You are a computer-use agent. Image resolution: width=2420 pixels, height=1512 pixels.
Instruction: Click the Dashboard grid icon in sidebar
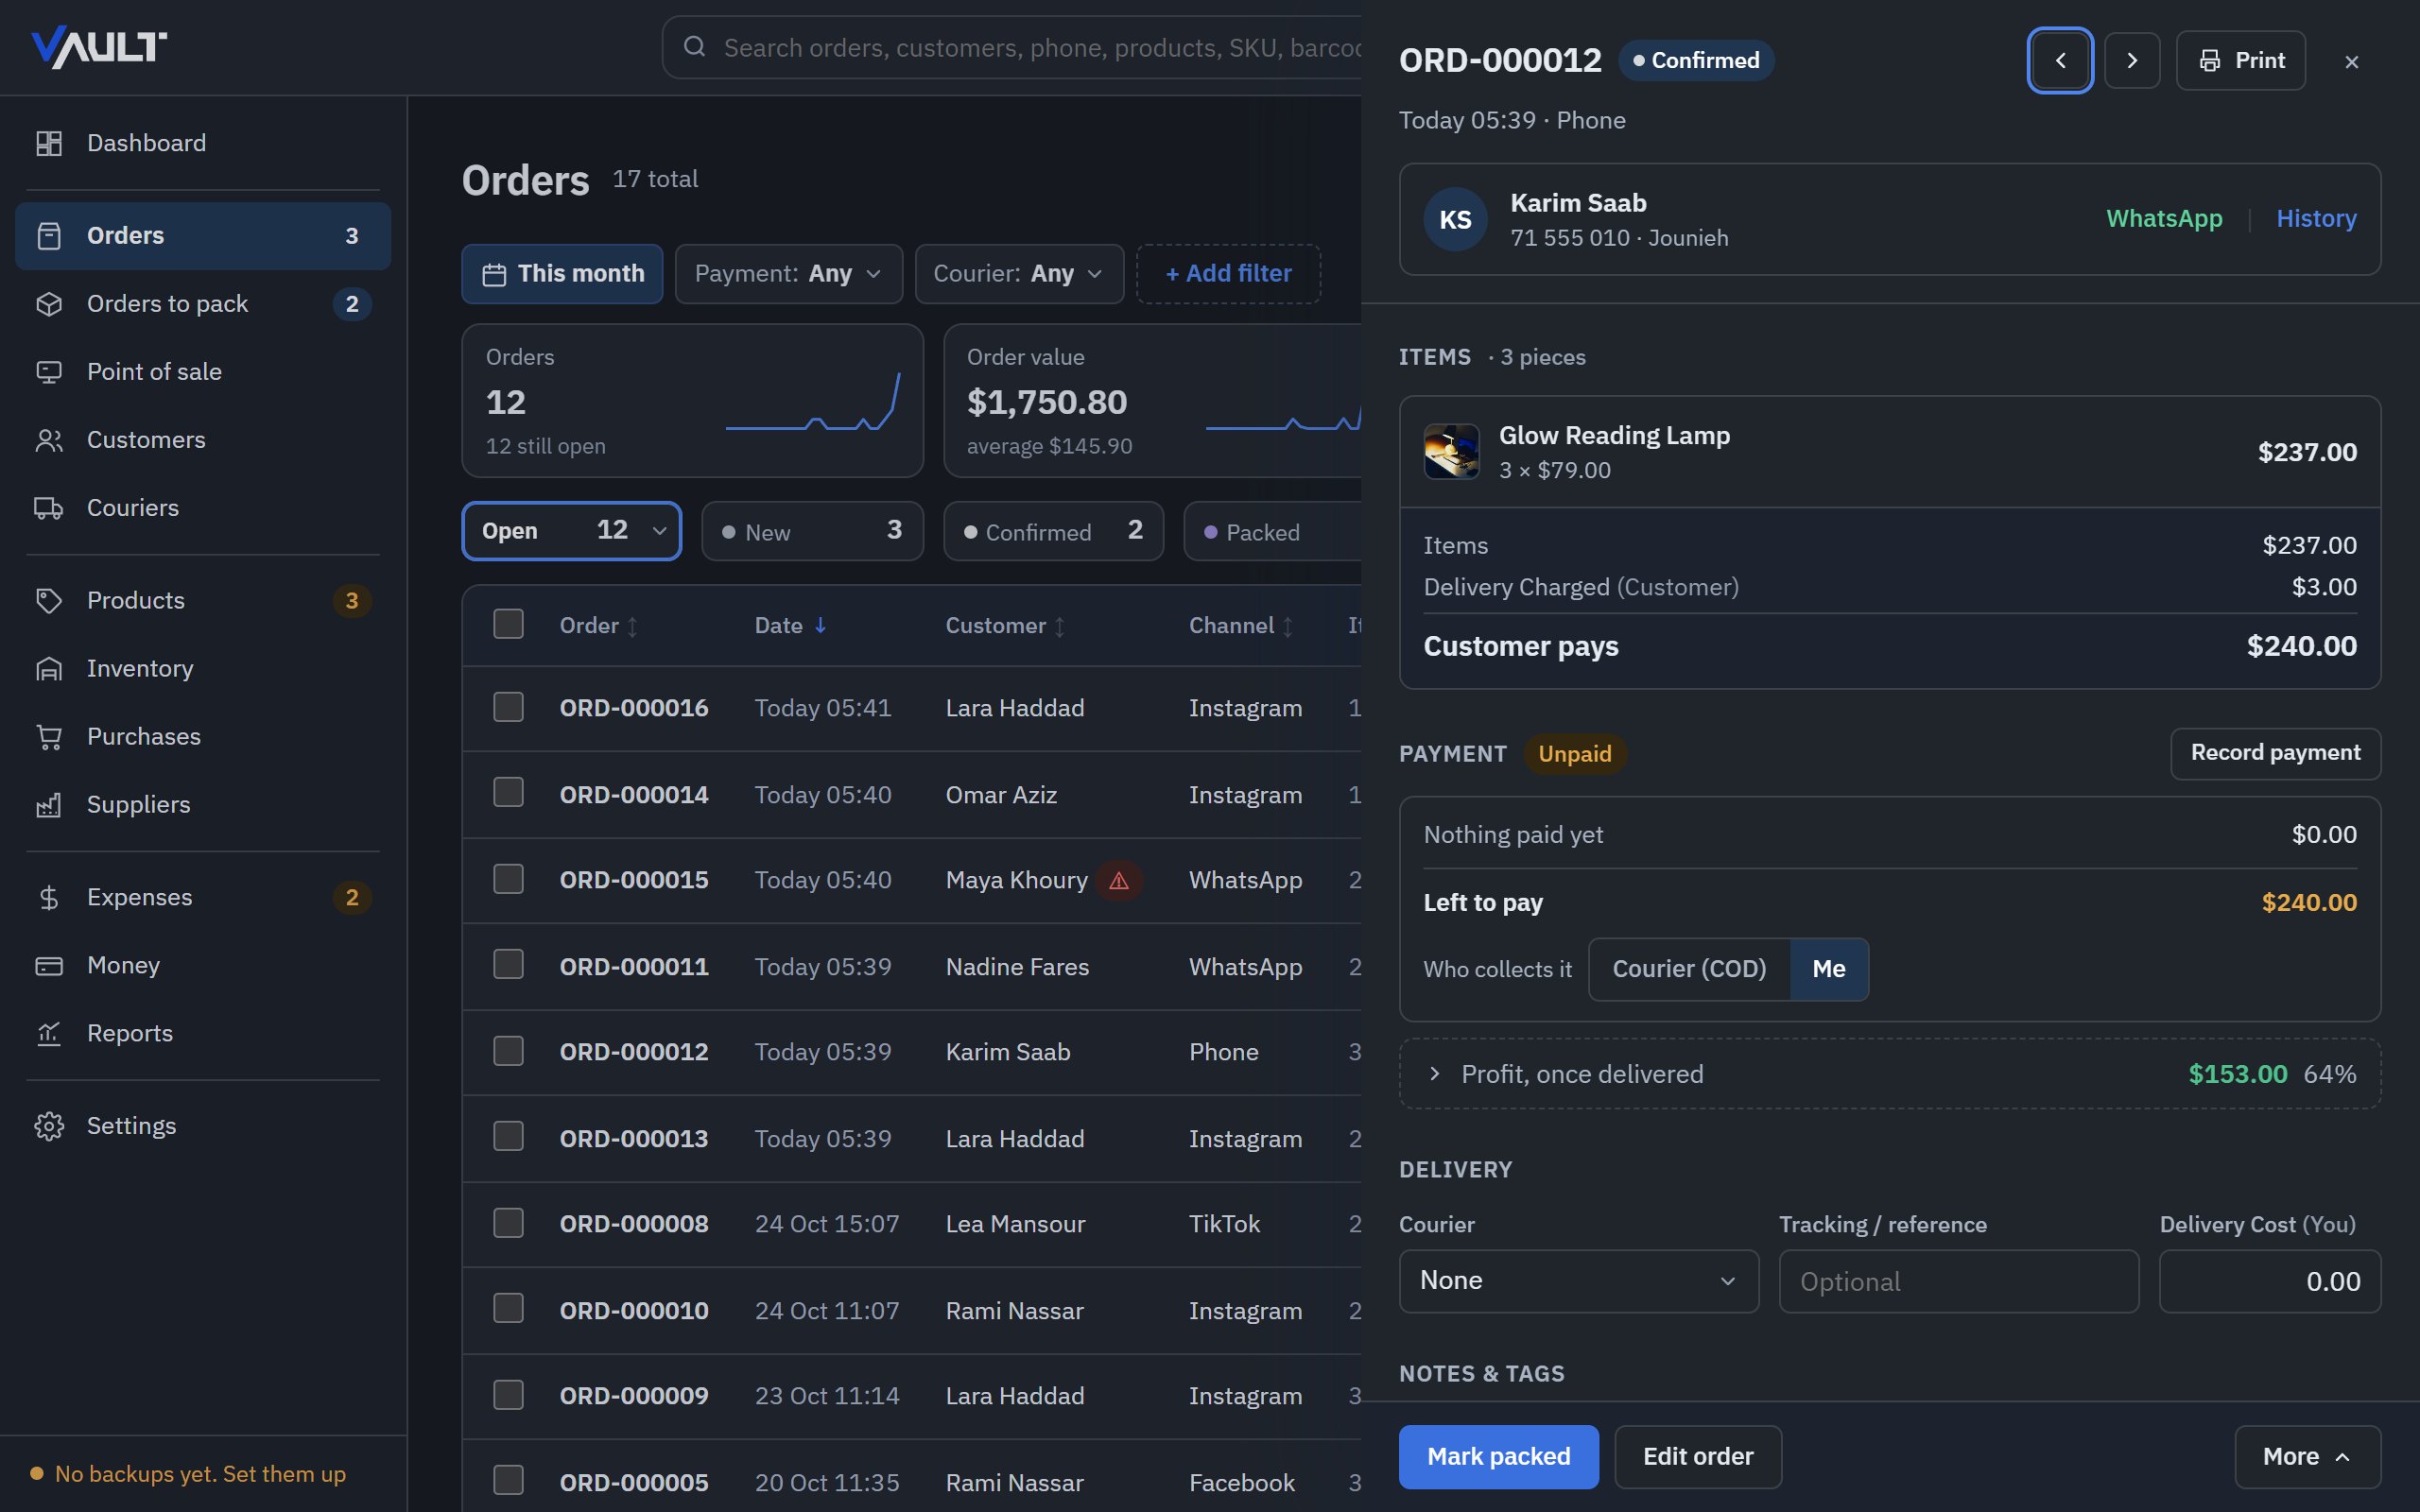pos(49,143)
